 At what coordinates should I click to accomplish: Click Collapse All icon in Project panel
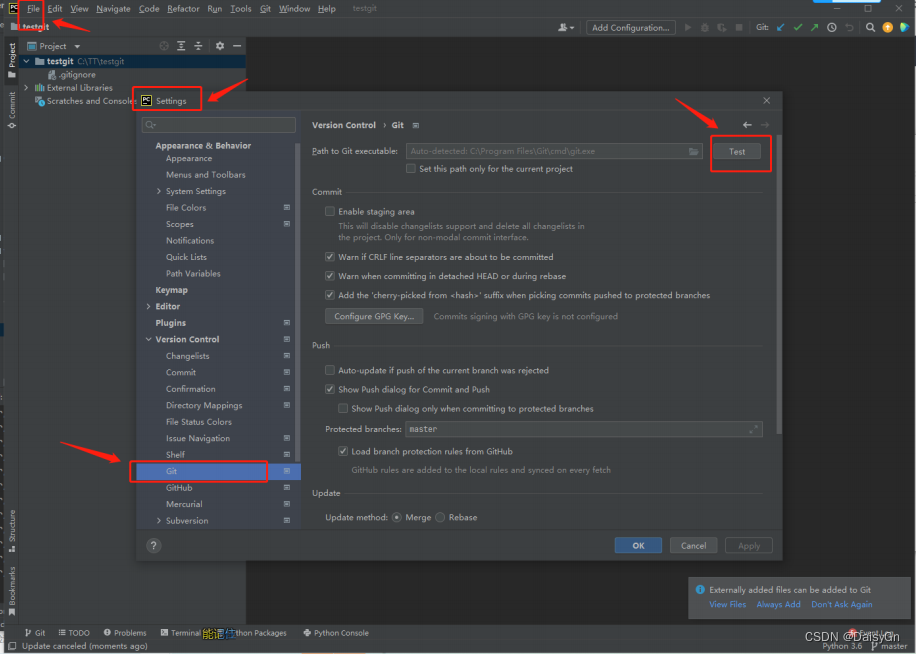[198, 46]
